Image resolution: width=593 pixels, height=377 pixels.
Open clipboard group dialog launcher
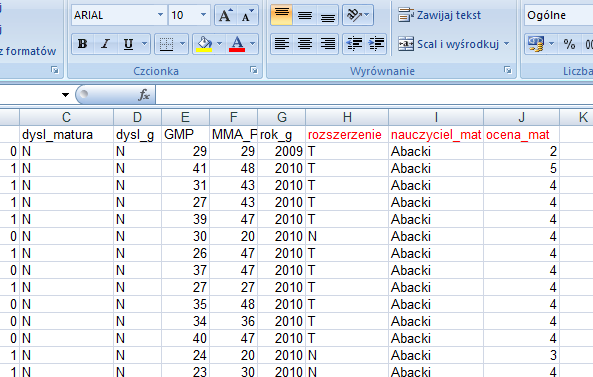point(55,70)
